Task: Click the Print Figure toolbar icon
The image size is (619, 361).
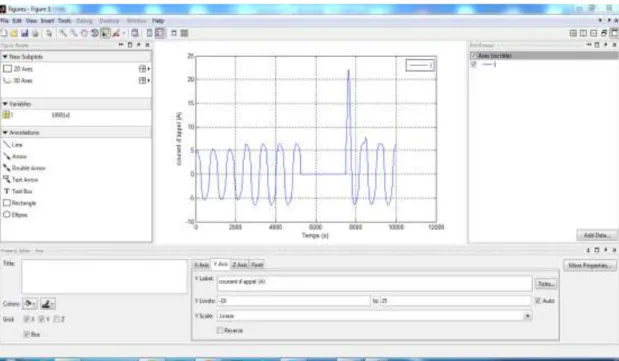Action: [35, 34]
